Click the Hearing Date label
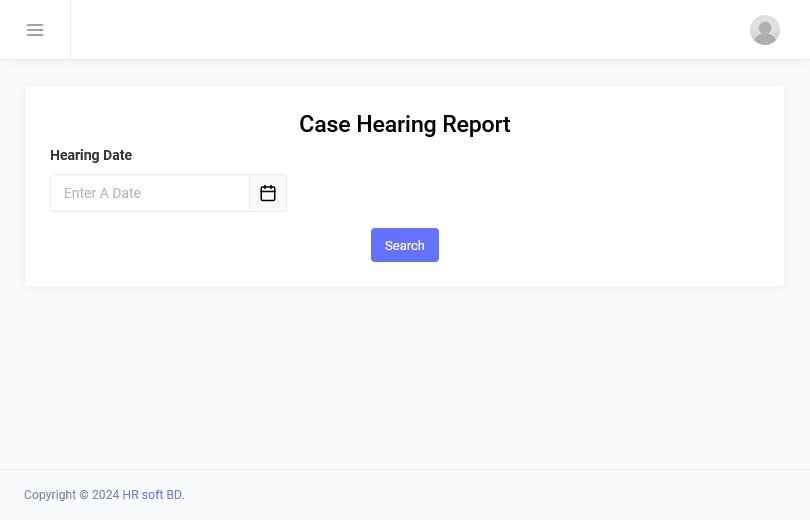Screen dimensions: 810x520 (91, 155)
